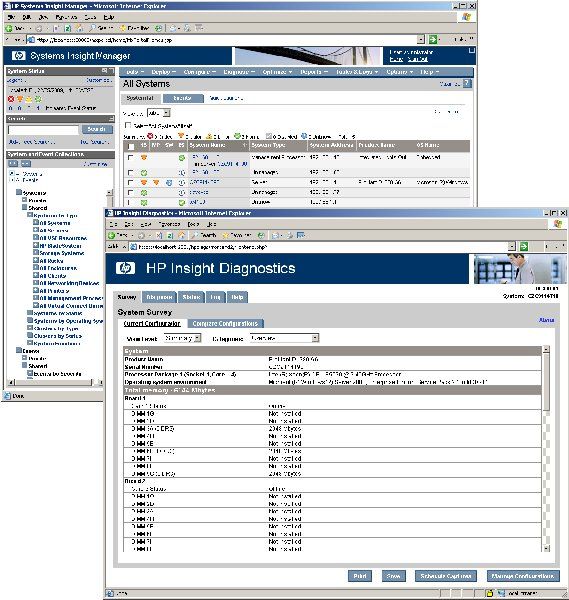The width and height of the screenshot is (569, 600).
Task: Toggle the select-all checkbox in systems table header
Action: 131,147
